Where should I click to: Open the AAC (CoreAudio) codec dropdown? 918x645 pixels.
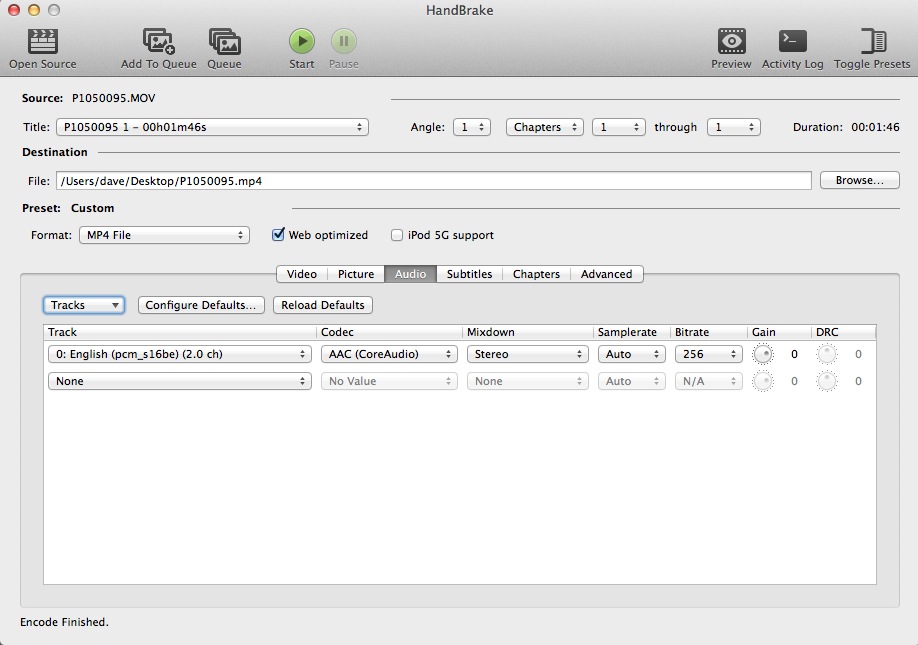[389, 354]
